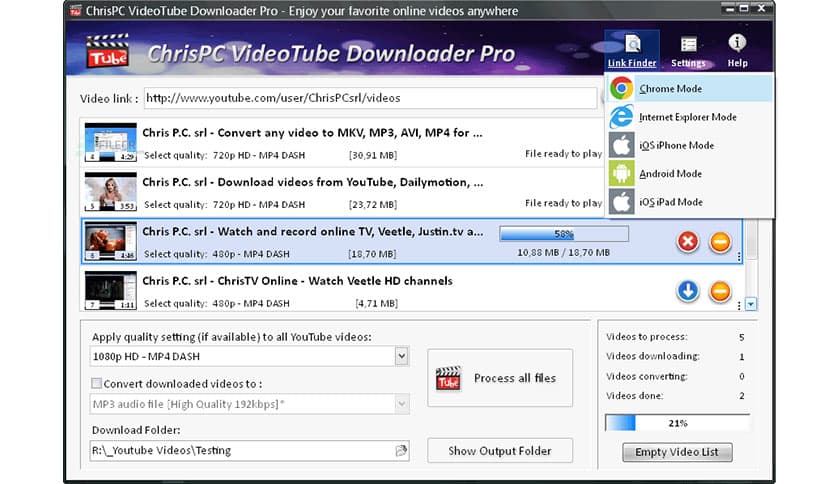This screenshot has height=484, width=836.
Task: Close the ChrisPC window
Action: pos(761,9)
